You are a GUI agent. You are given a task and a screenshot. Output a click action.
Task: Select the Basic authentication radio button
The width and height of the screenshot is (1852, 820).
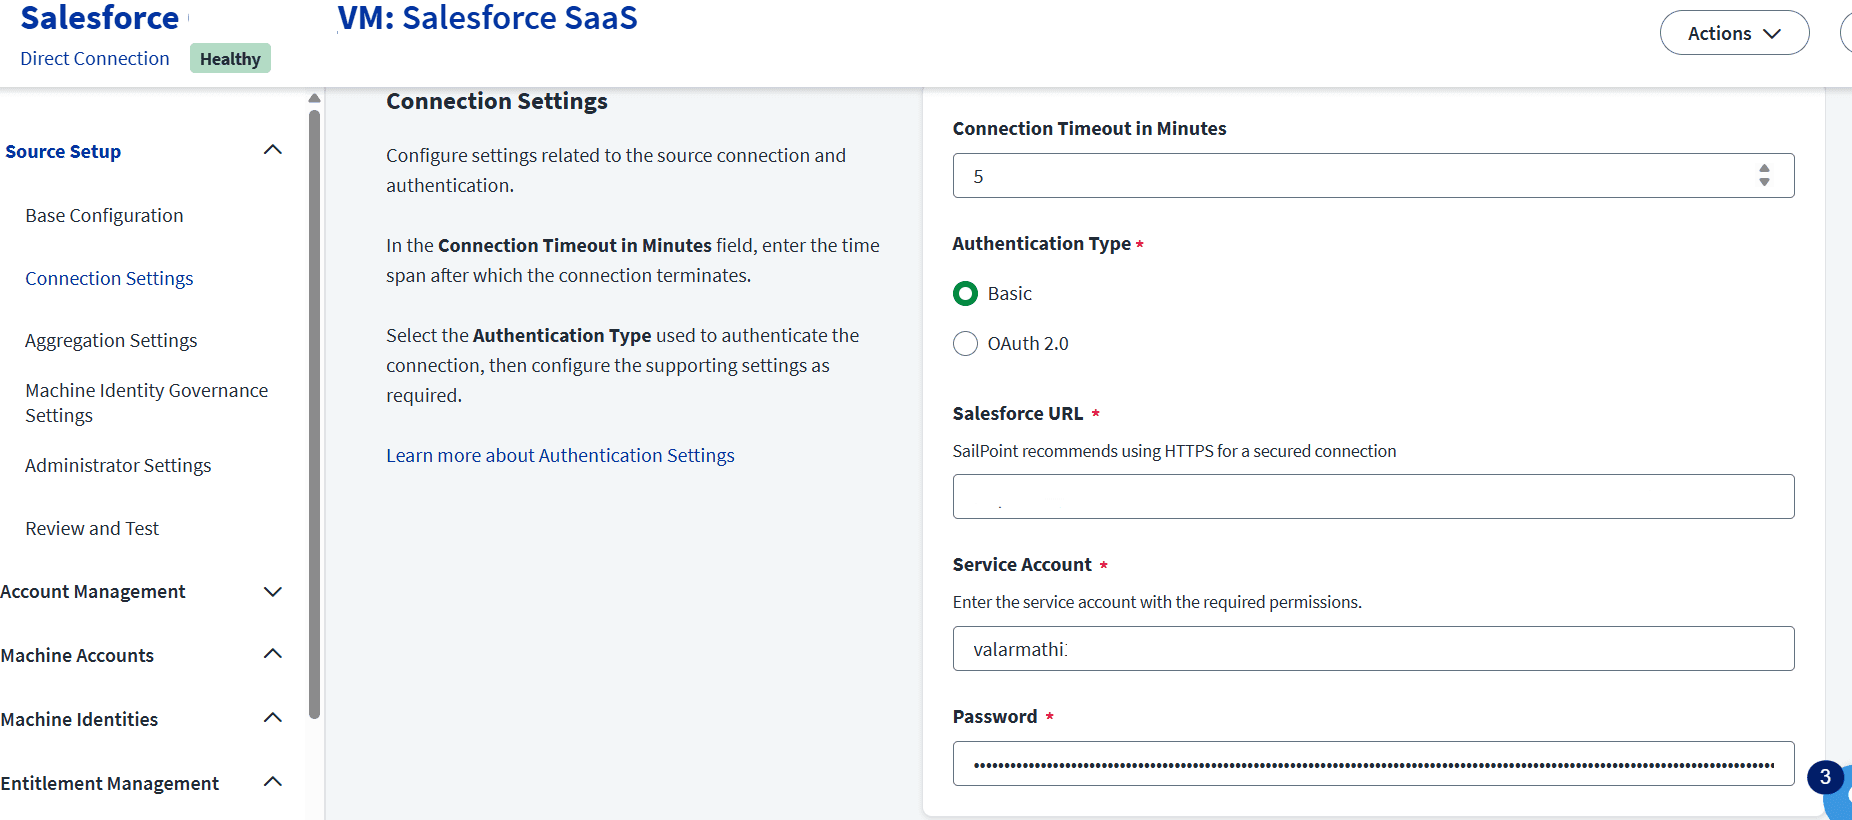(x=965, y=293)
